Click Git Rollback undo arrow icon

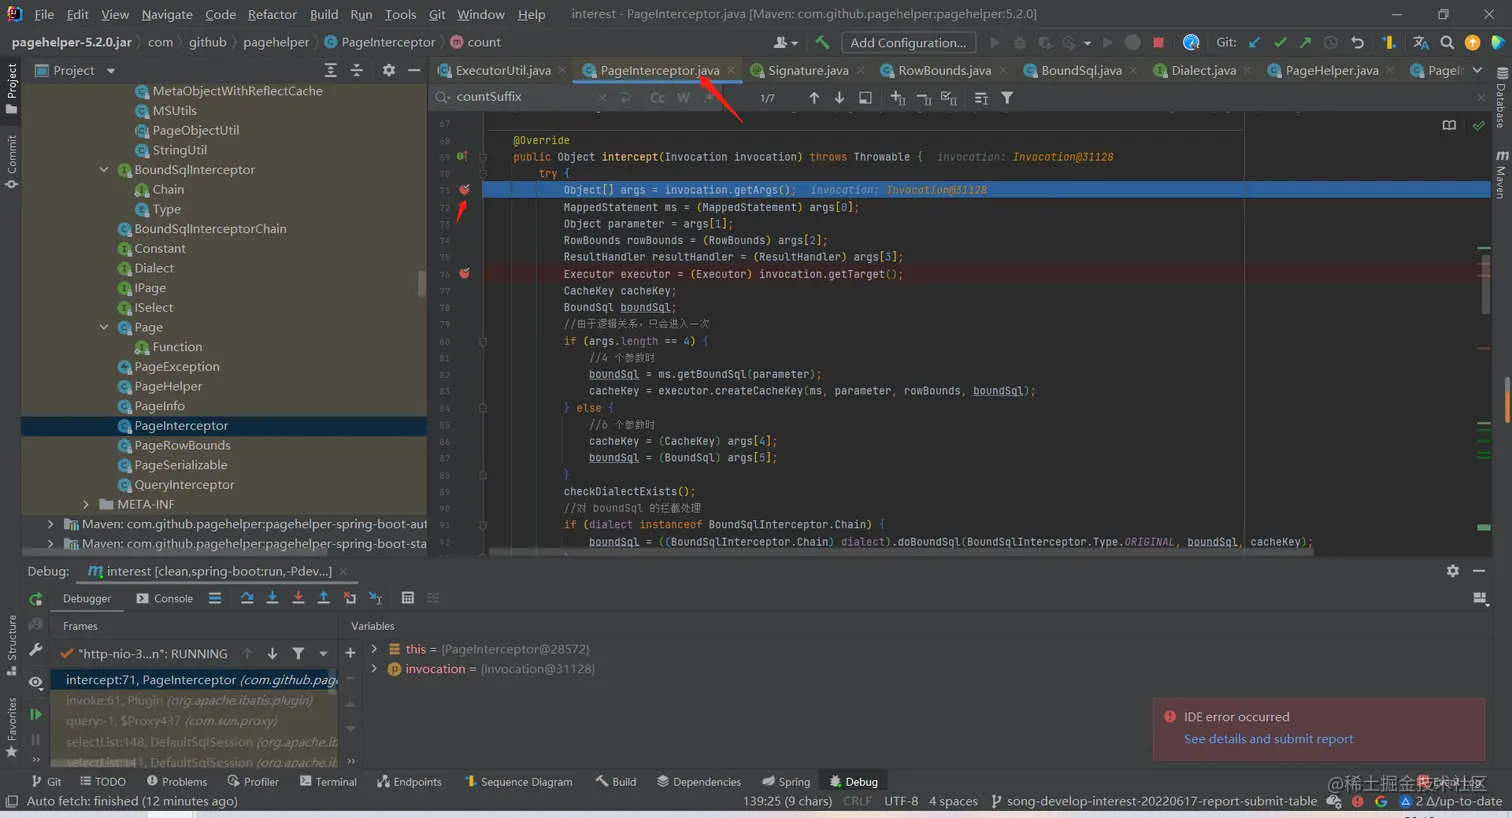[x=1357, y=42]
